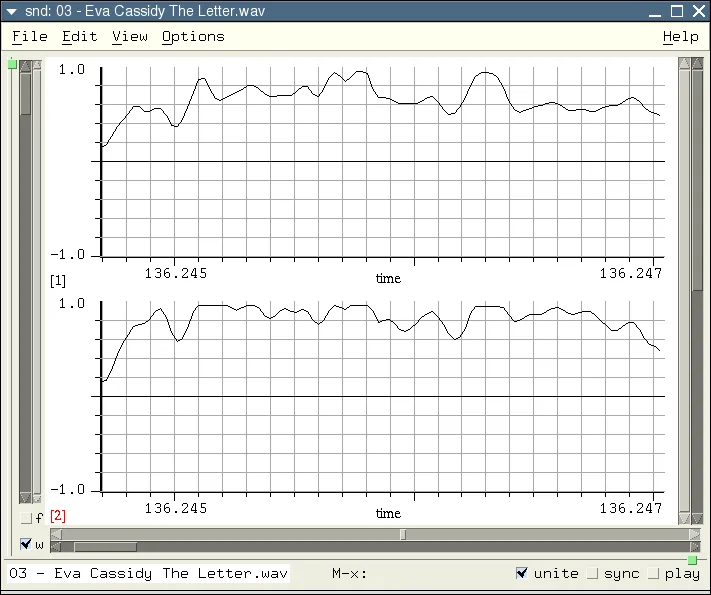The image size is (711, 595).
Task: Open the Help menu
Action: 680,36
